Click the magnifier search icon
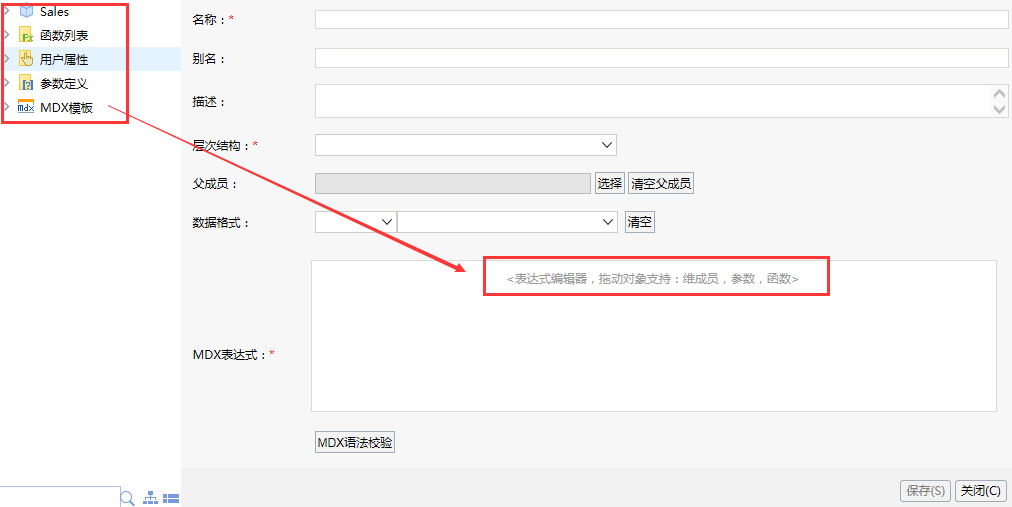 128,497
